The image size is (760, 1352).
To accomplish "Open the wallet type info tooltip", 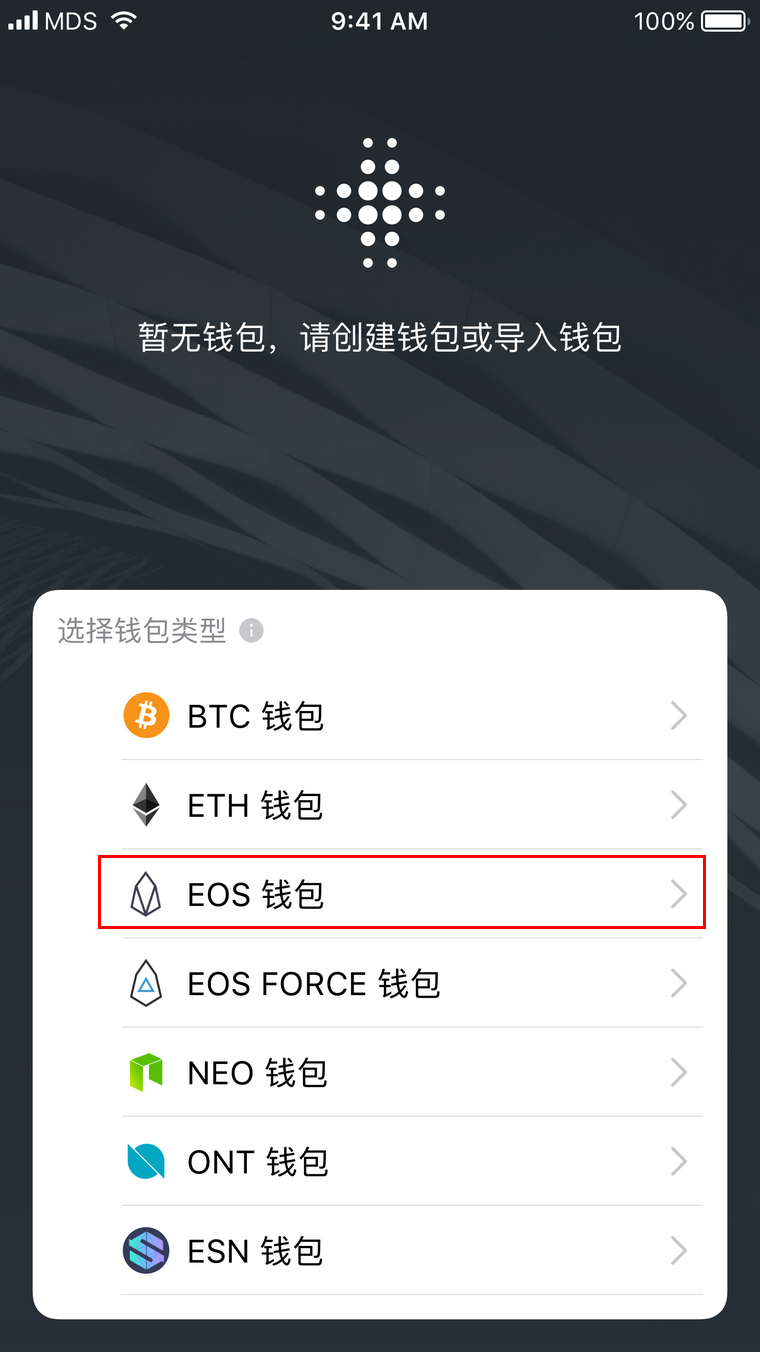I will pos(251,630).
